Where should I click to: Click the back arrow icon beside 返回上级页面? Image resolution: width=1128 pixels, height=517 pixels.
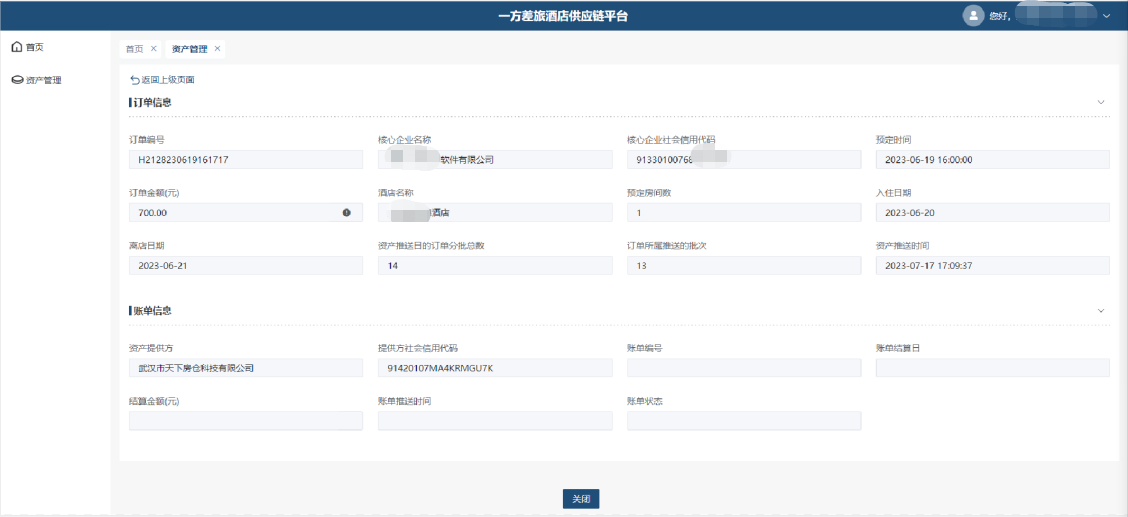click(x=135, y=79)
